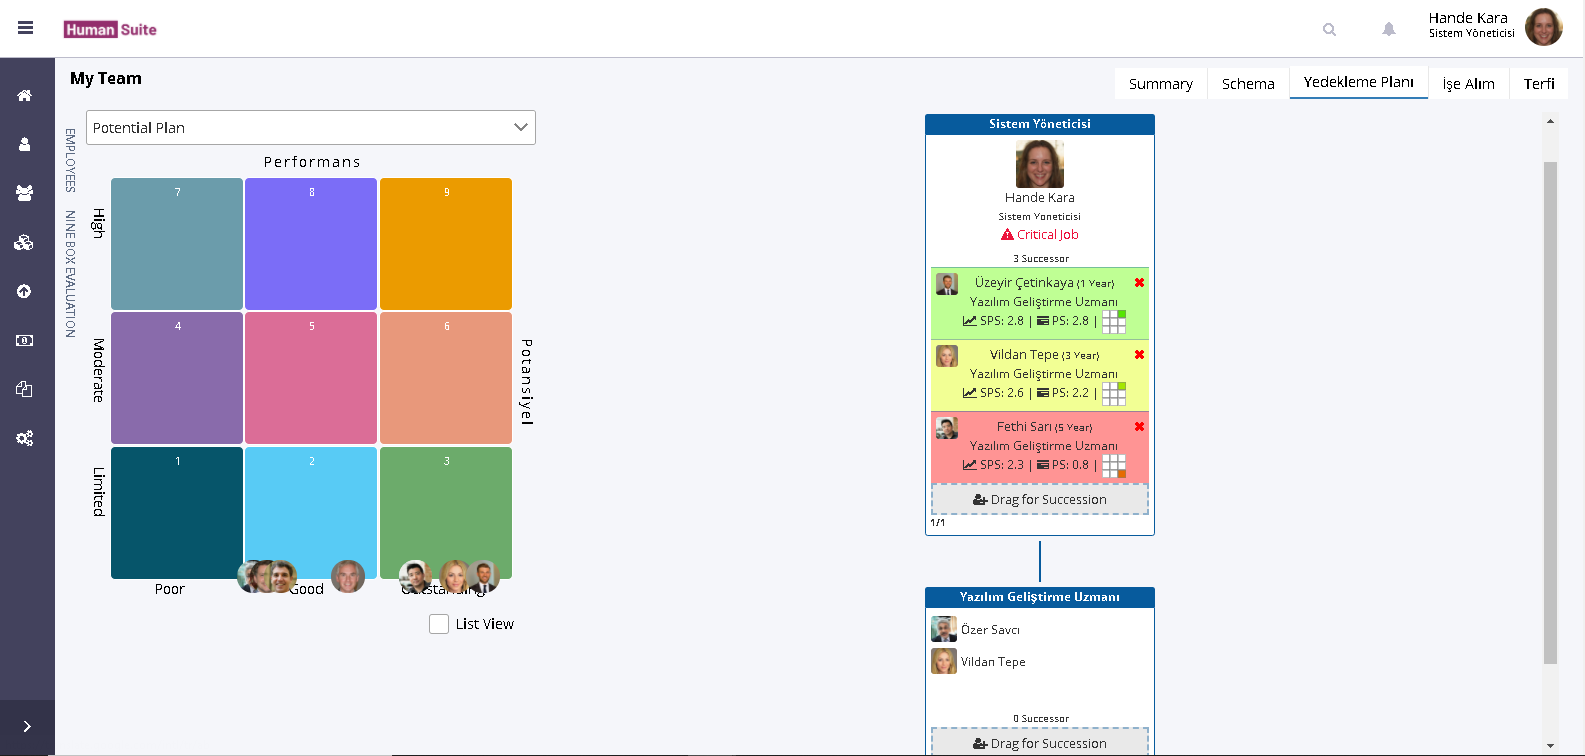Expand the sidebar with bottom arrow

(x=27, y=727)
